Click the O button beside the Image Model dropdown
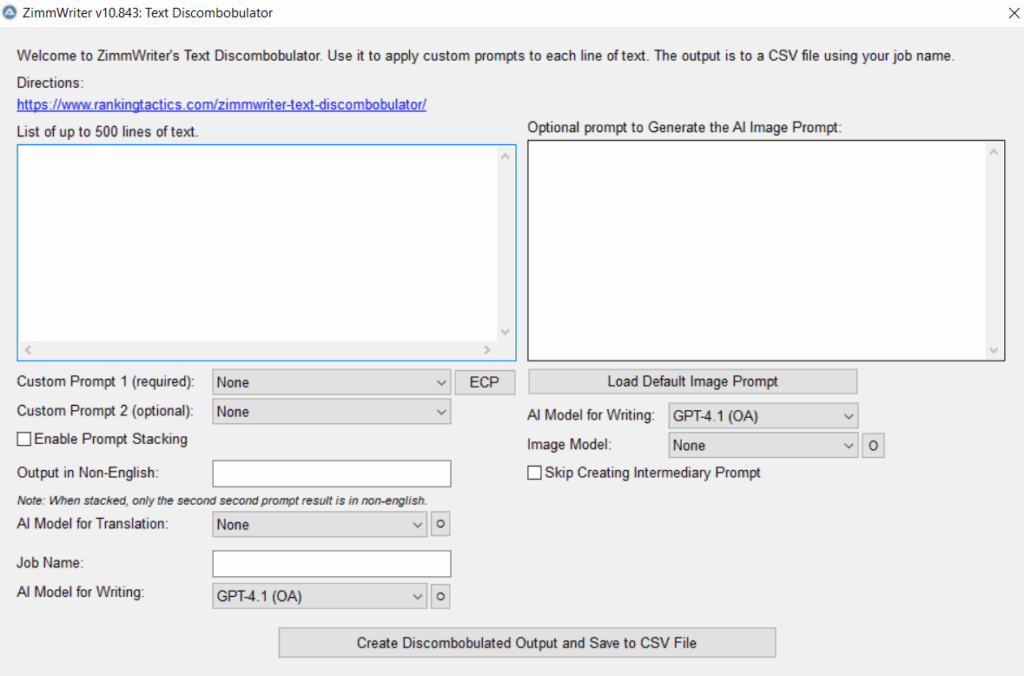Image resolution: width=1024 pixels, height=676 pixels. click(x=873, y=445)
